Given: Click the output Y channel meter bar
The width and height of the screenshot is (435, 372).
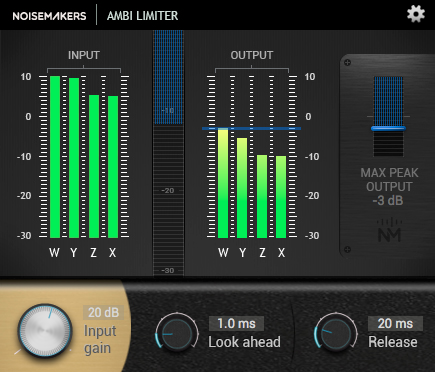Looking at the screenshot, I should click(x=242, y=188).
